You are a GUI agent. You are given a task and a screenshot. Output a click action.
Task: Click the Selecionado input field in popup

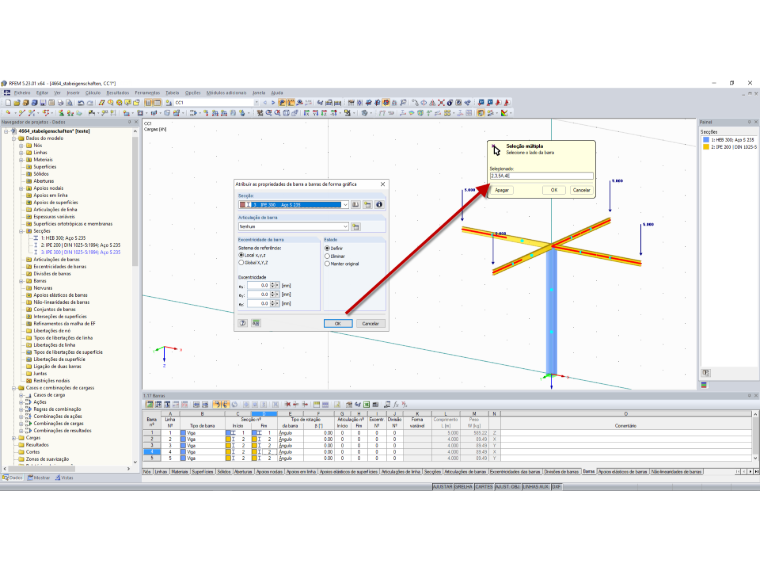click(x=541, y=176)
